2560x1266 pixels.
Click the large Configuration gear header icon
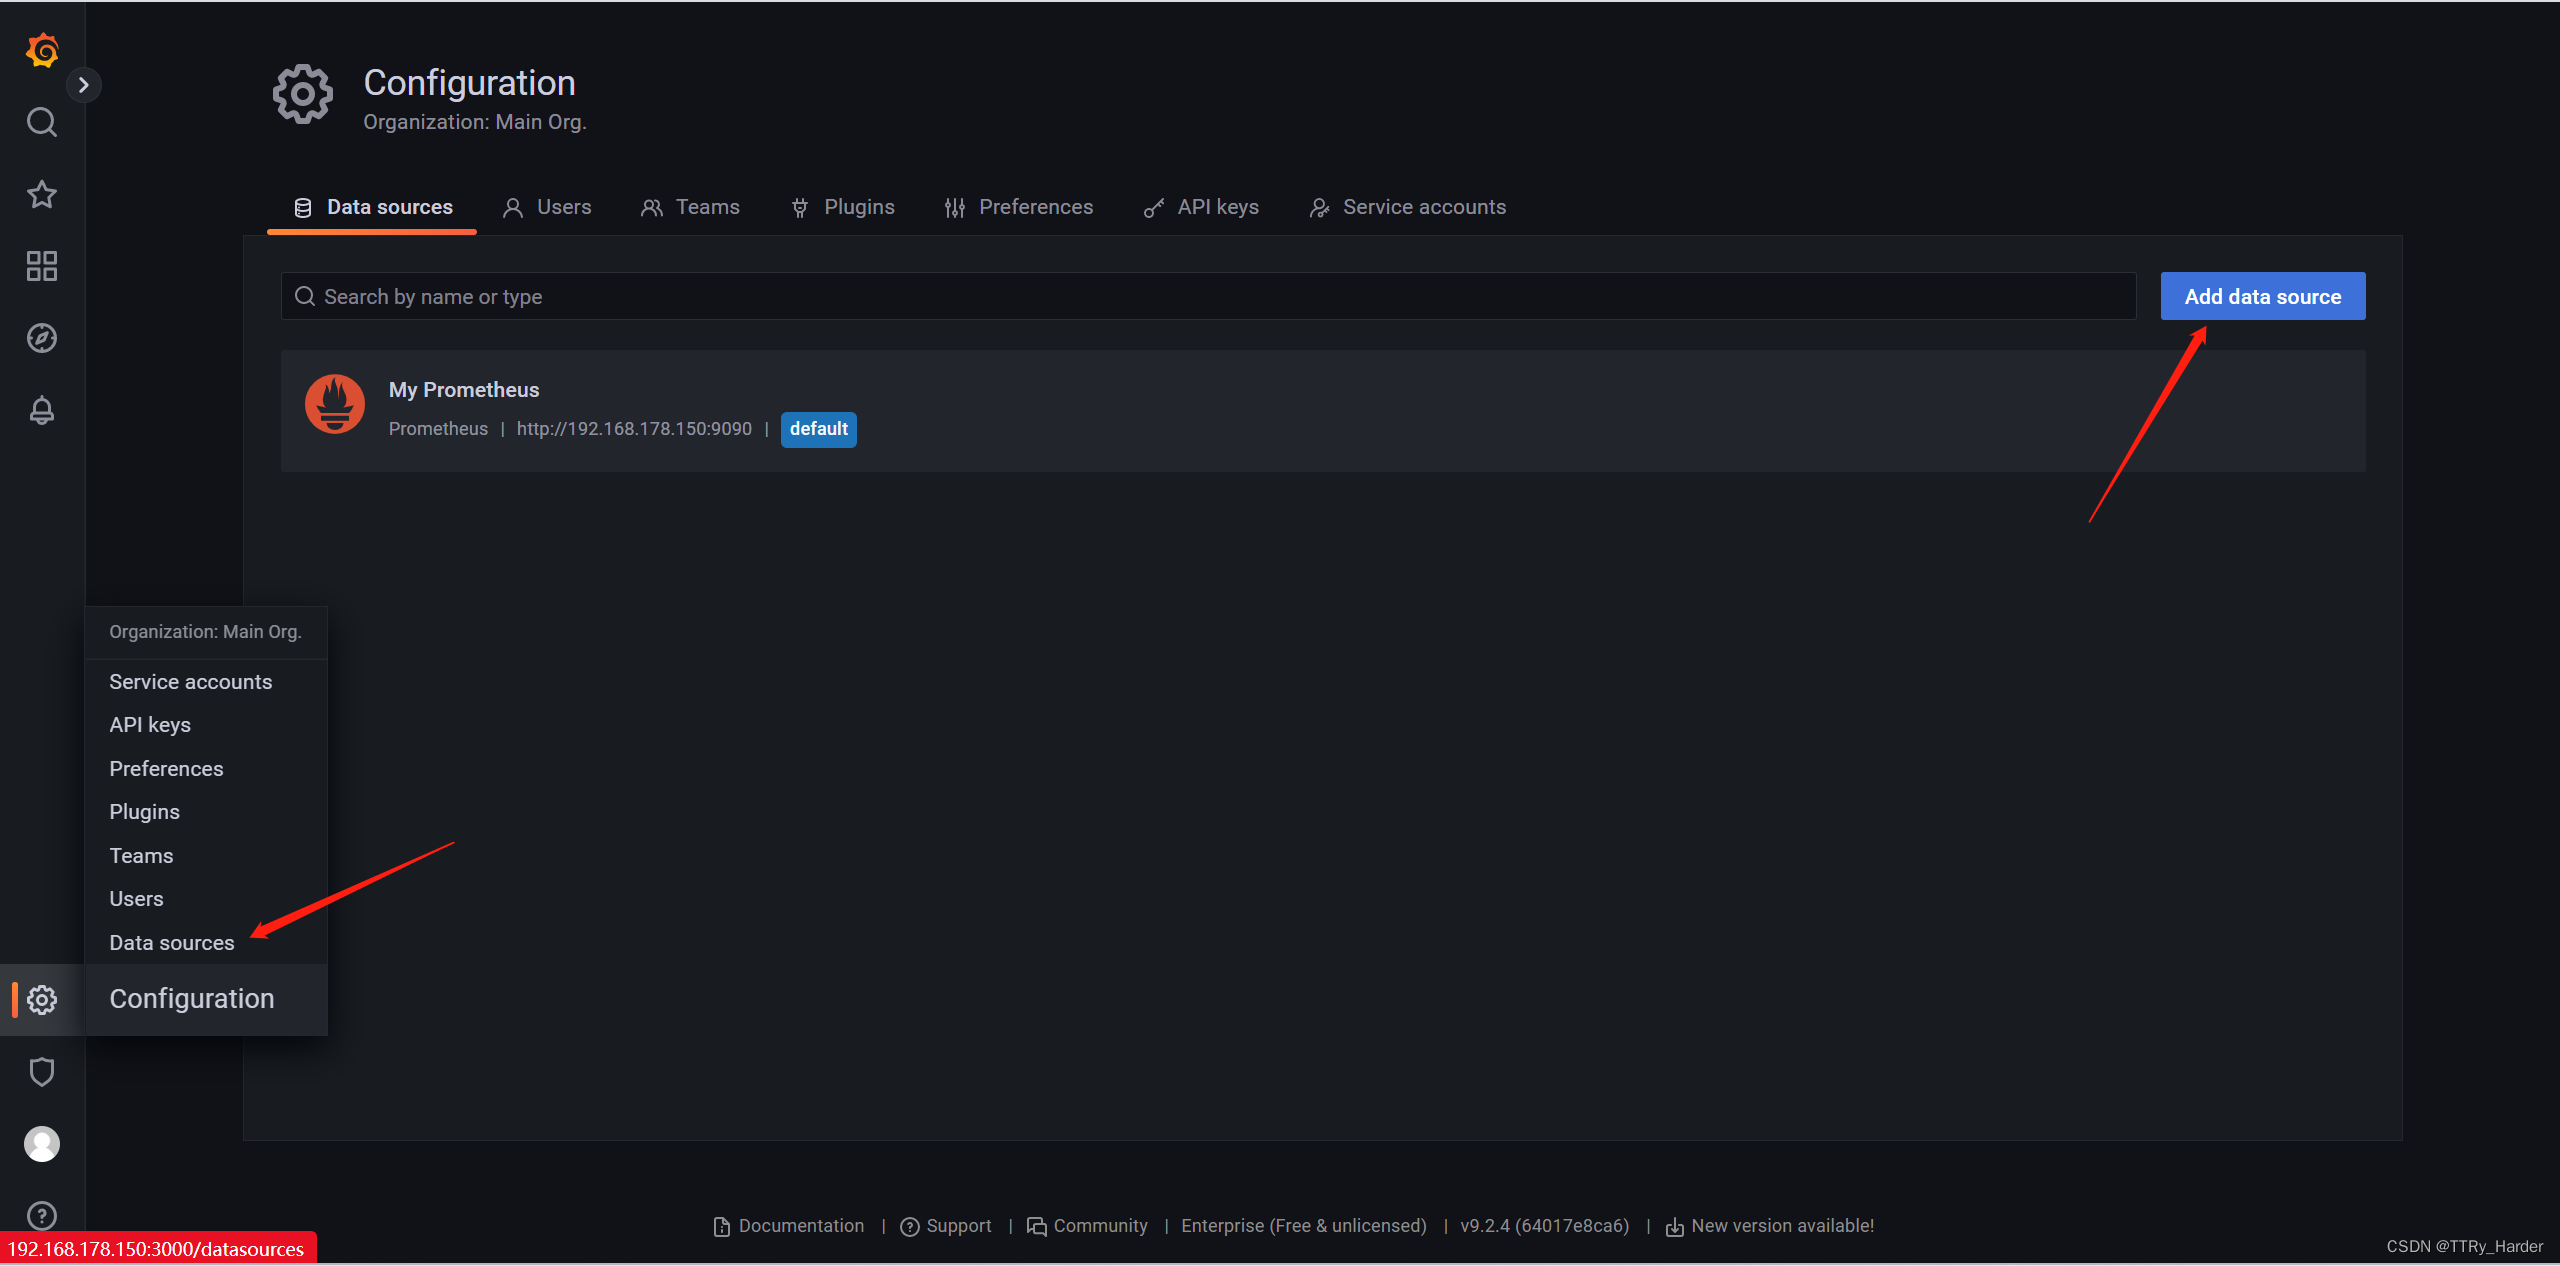[303, 95]
